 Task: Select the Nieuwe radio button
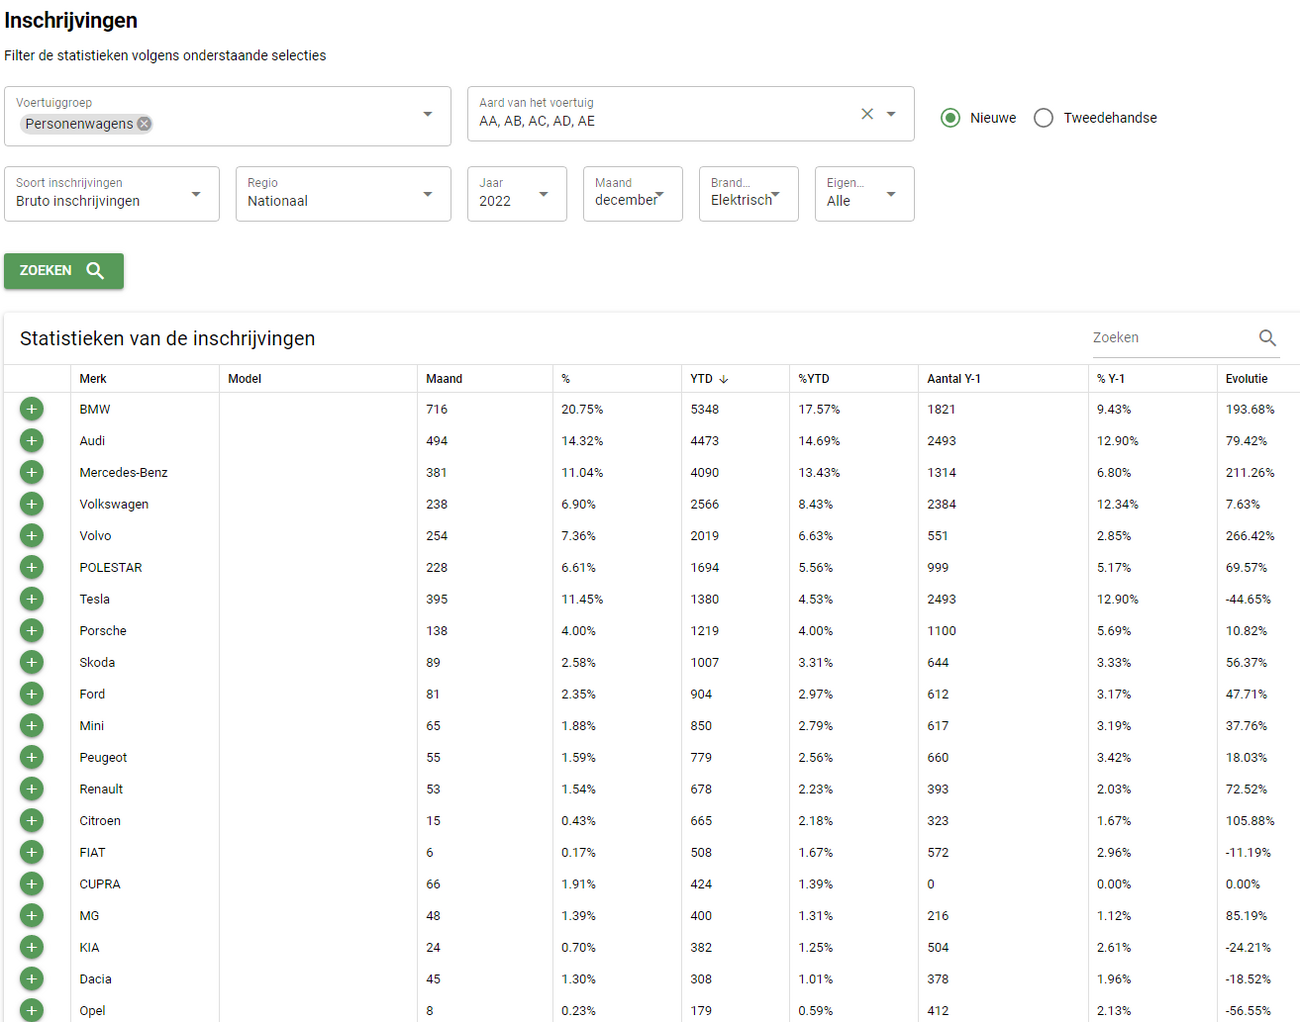(950, 118)
